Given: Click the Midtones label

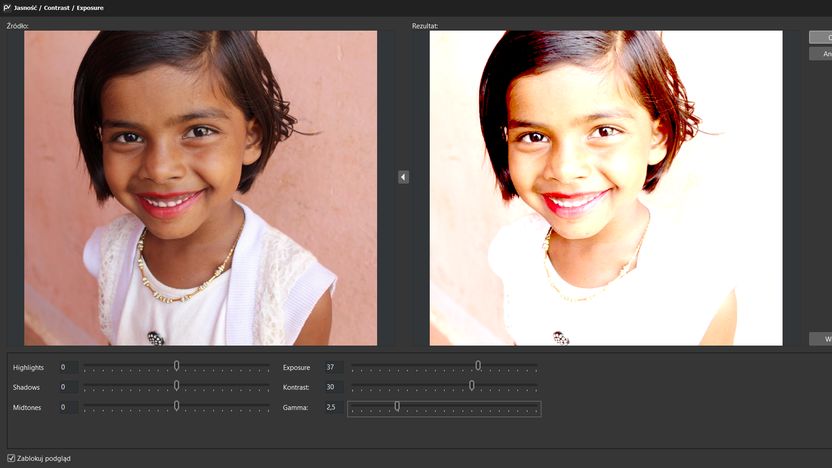Looking at the screenshot, I should [27, 408].
